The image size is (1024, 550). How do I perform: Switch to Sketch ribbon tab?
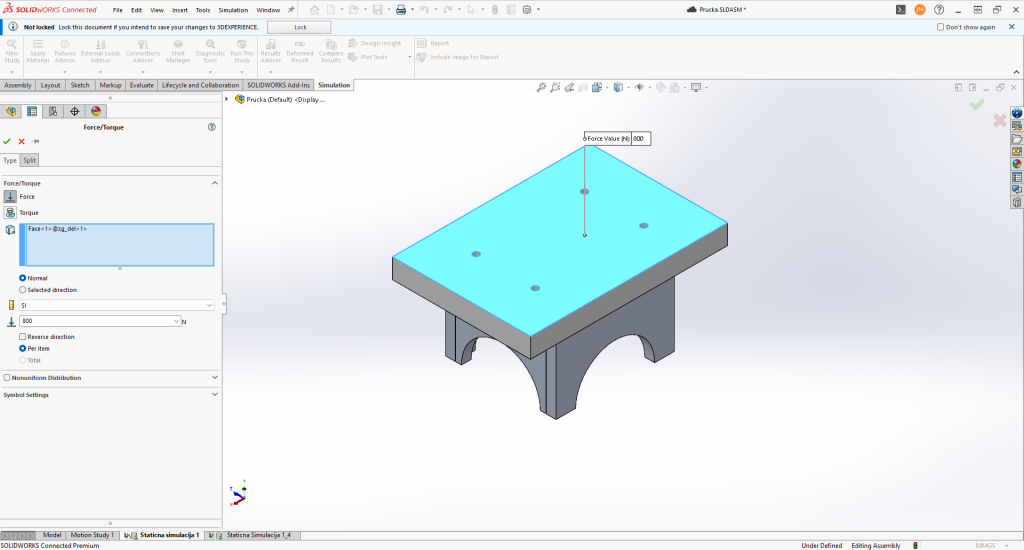tap(80, 86)
